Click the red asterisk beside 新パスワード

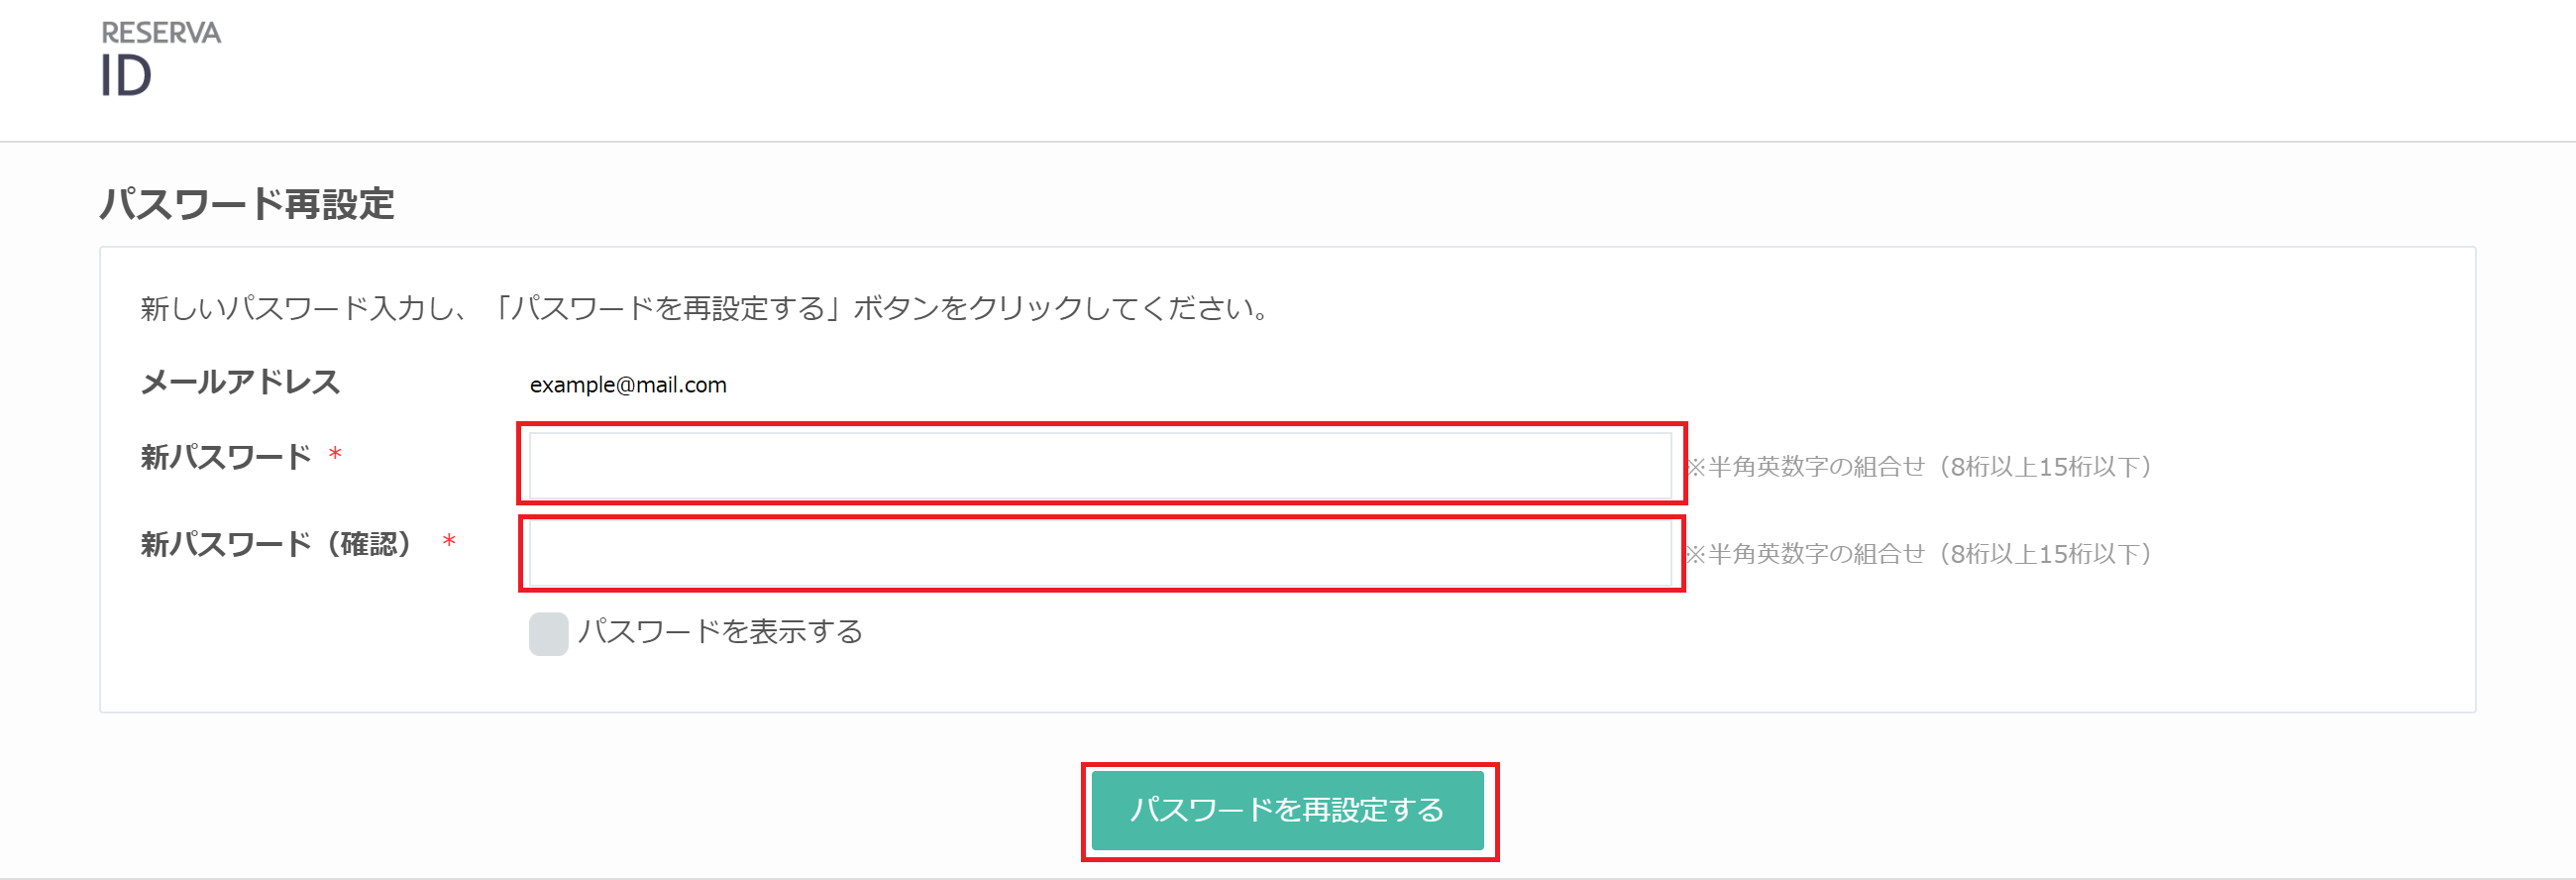pyautogui.click(x=336, y=455)
